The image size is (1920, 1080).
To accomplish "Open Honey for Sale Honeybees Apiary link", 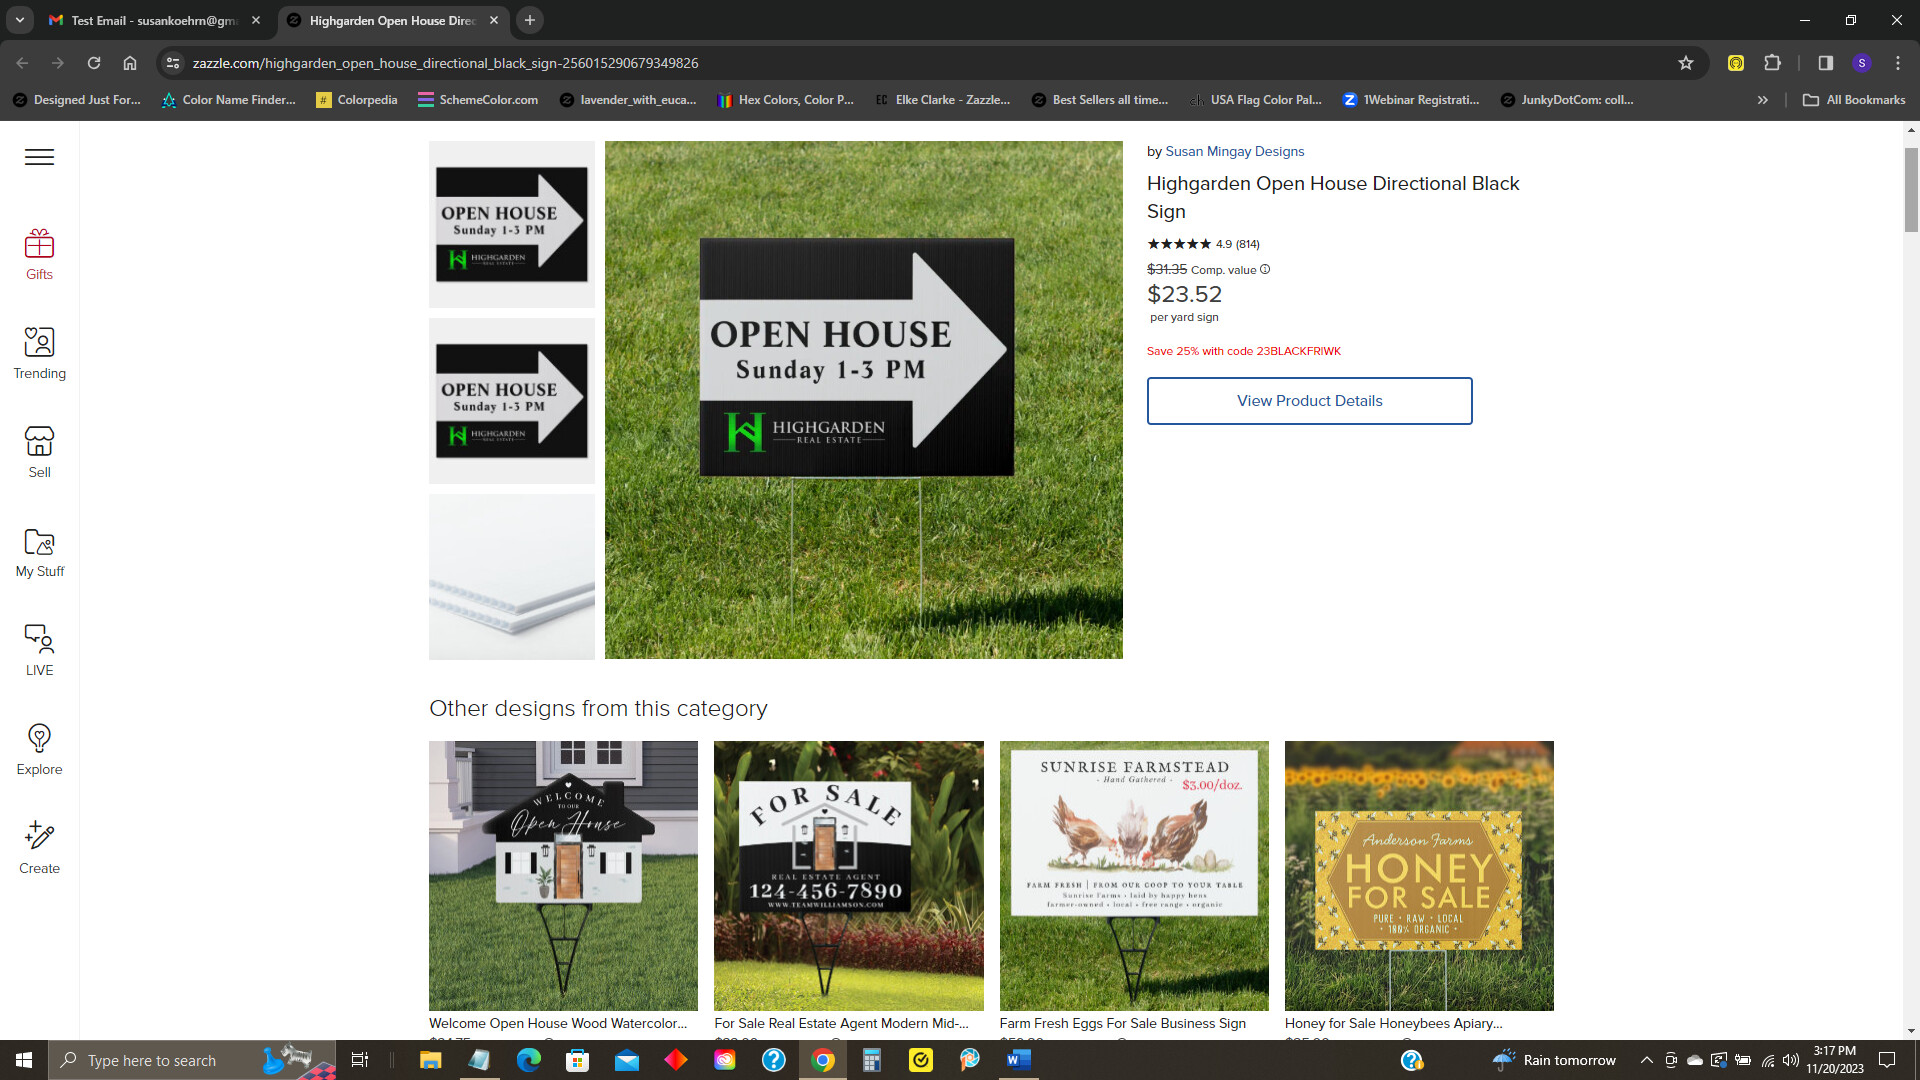I will 1393,1023.
